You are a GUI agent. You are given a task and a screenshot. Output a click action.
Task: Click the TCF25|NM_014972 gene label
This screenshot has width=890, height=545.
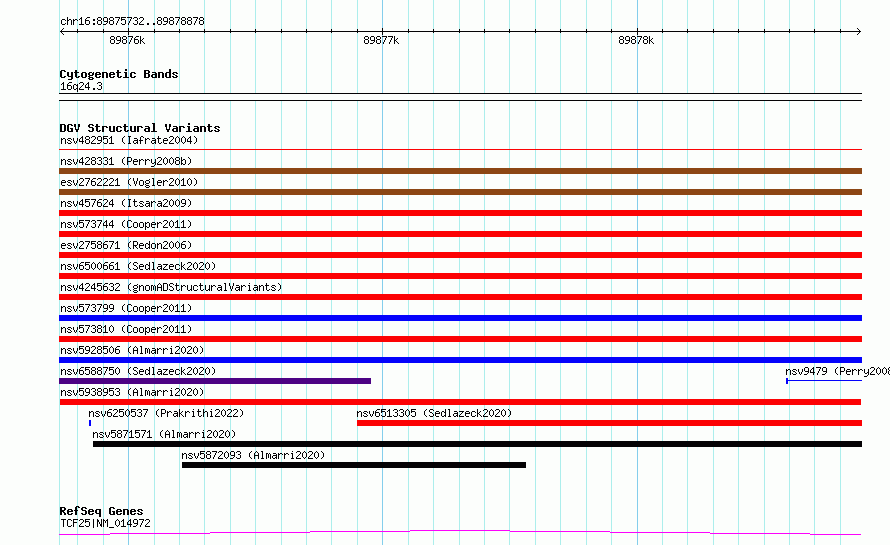point(105,523)
